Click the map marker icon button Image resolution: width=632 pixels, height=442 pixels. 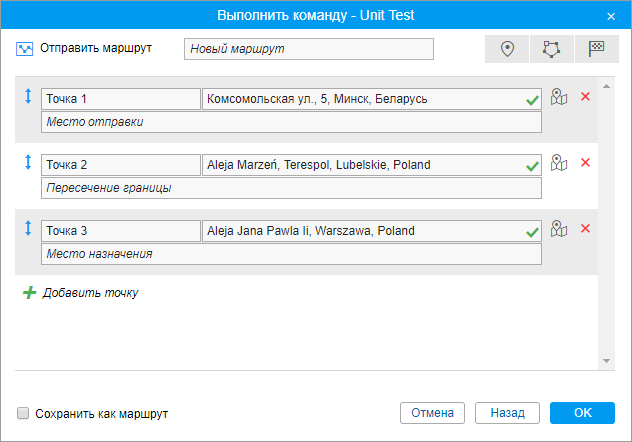tap(507, 49)
